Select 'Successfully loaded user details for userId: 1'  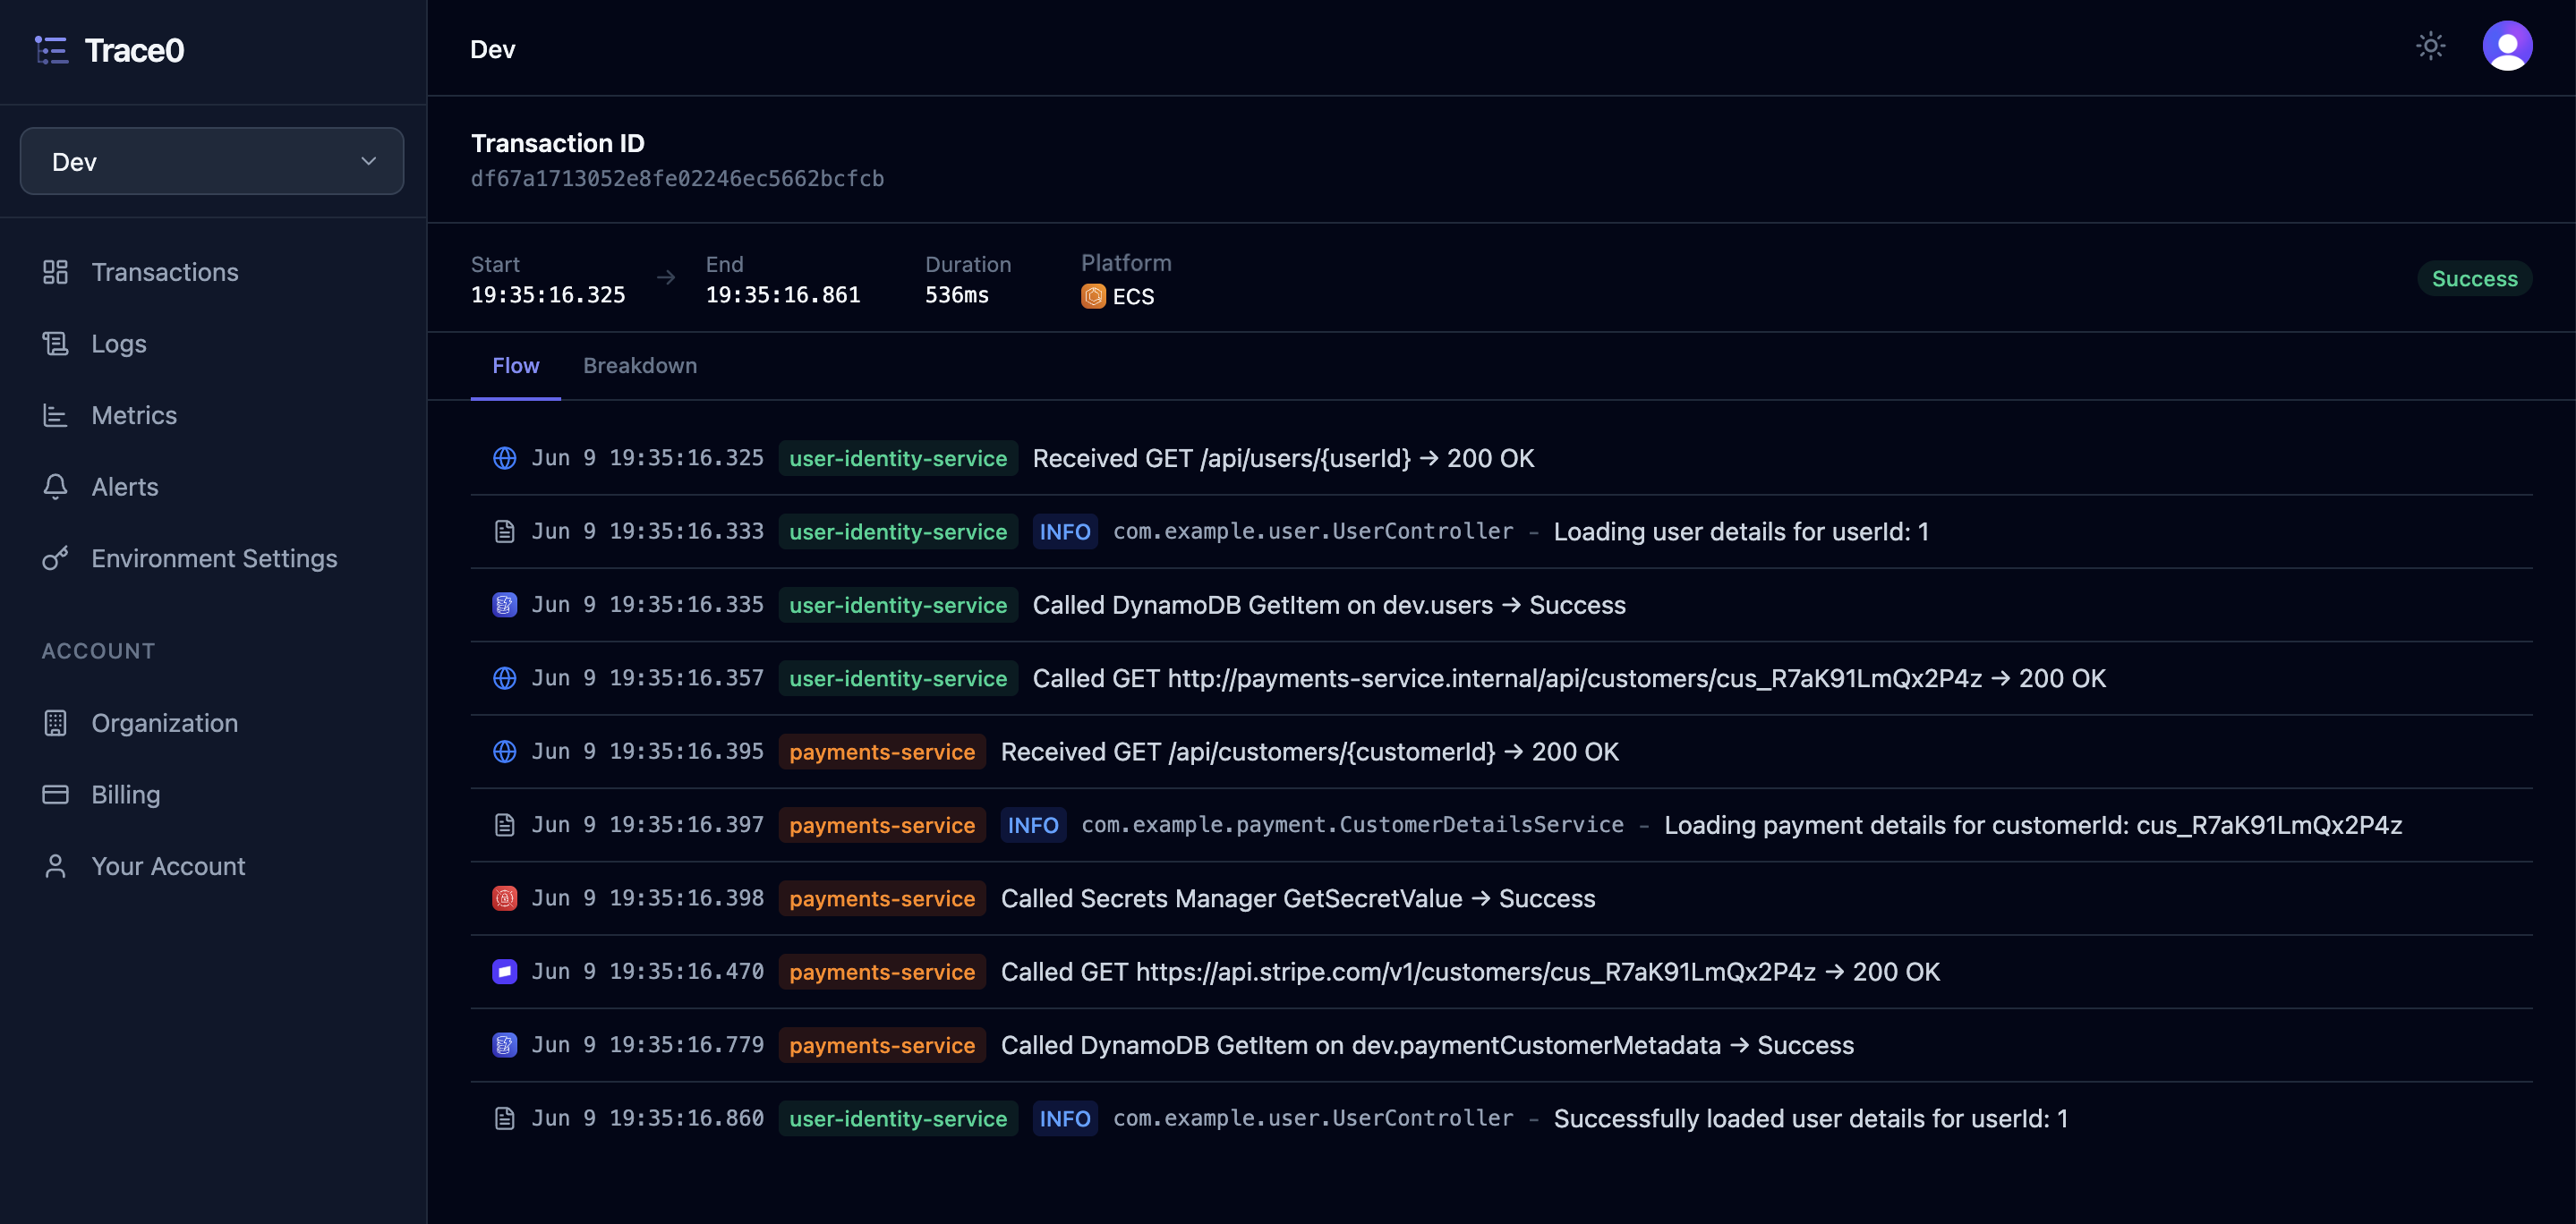click(x=1811, y=1119)
